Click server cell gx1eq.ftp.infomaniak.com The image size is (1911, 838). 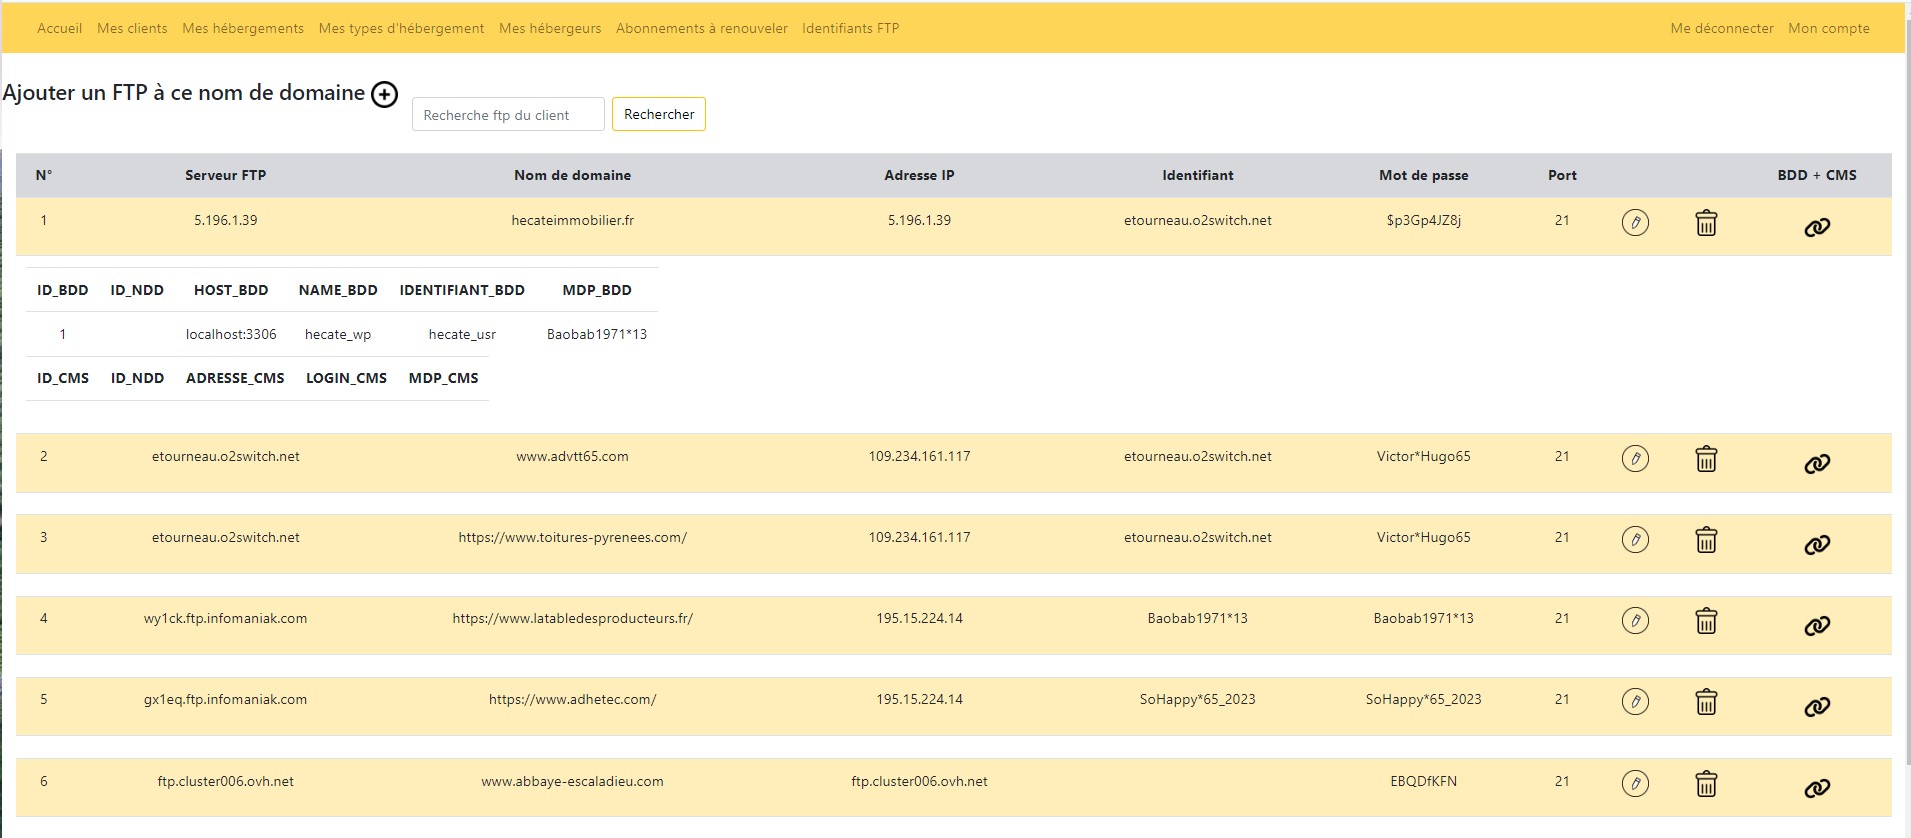[225, 699]
